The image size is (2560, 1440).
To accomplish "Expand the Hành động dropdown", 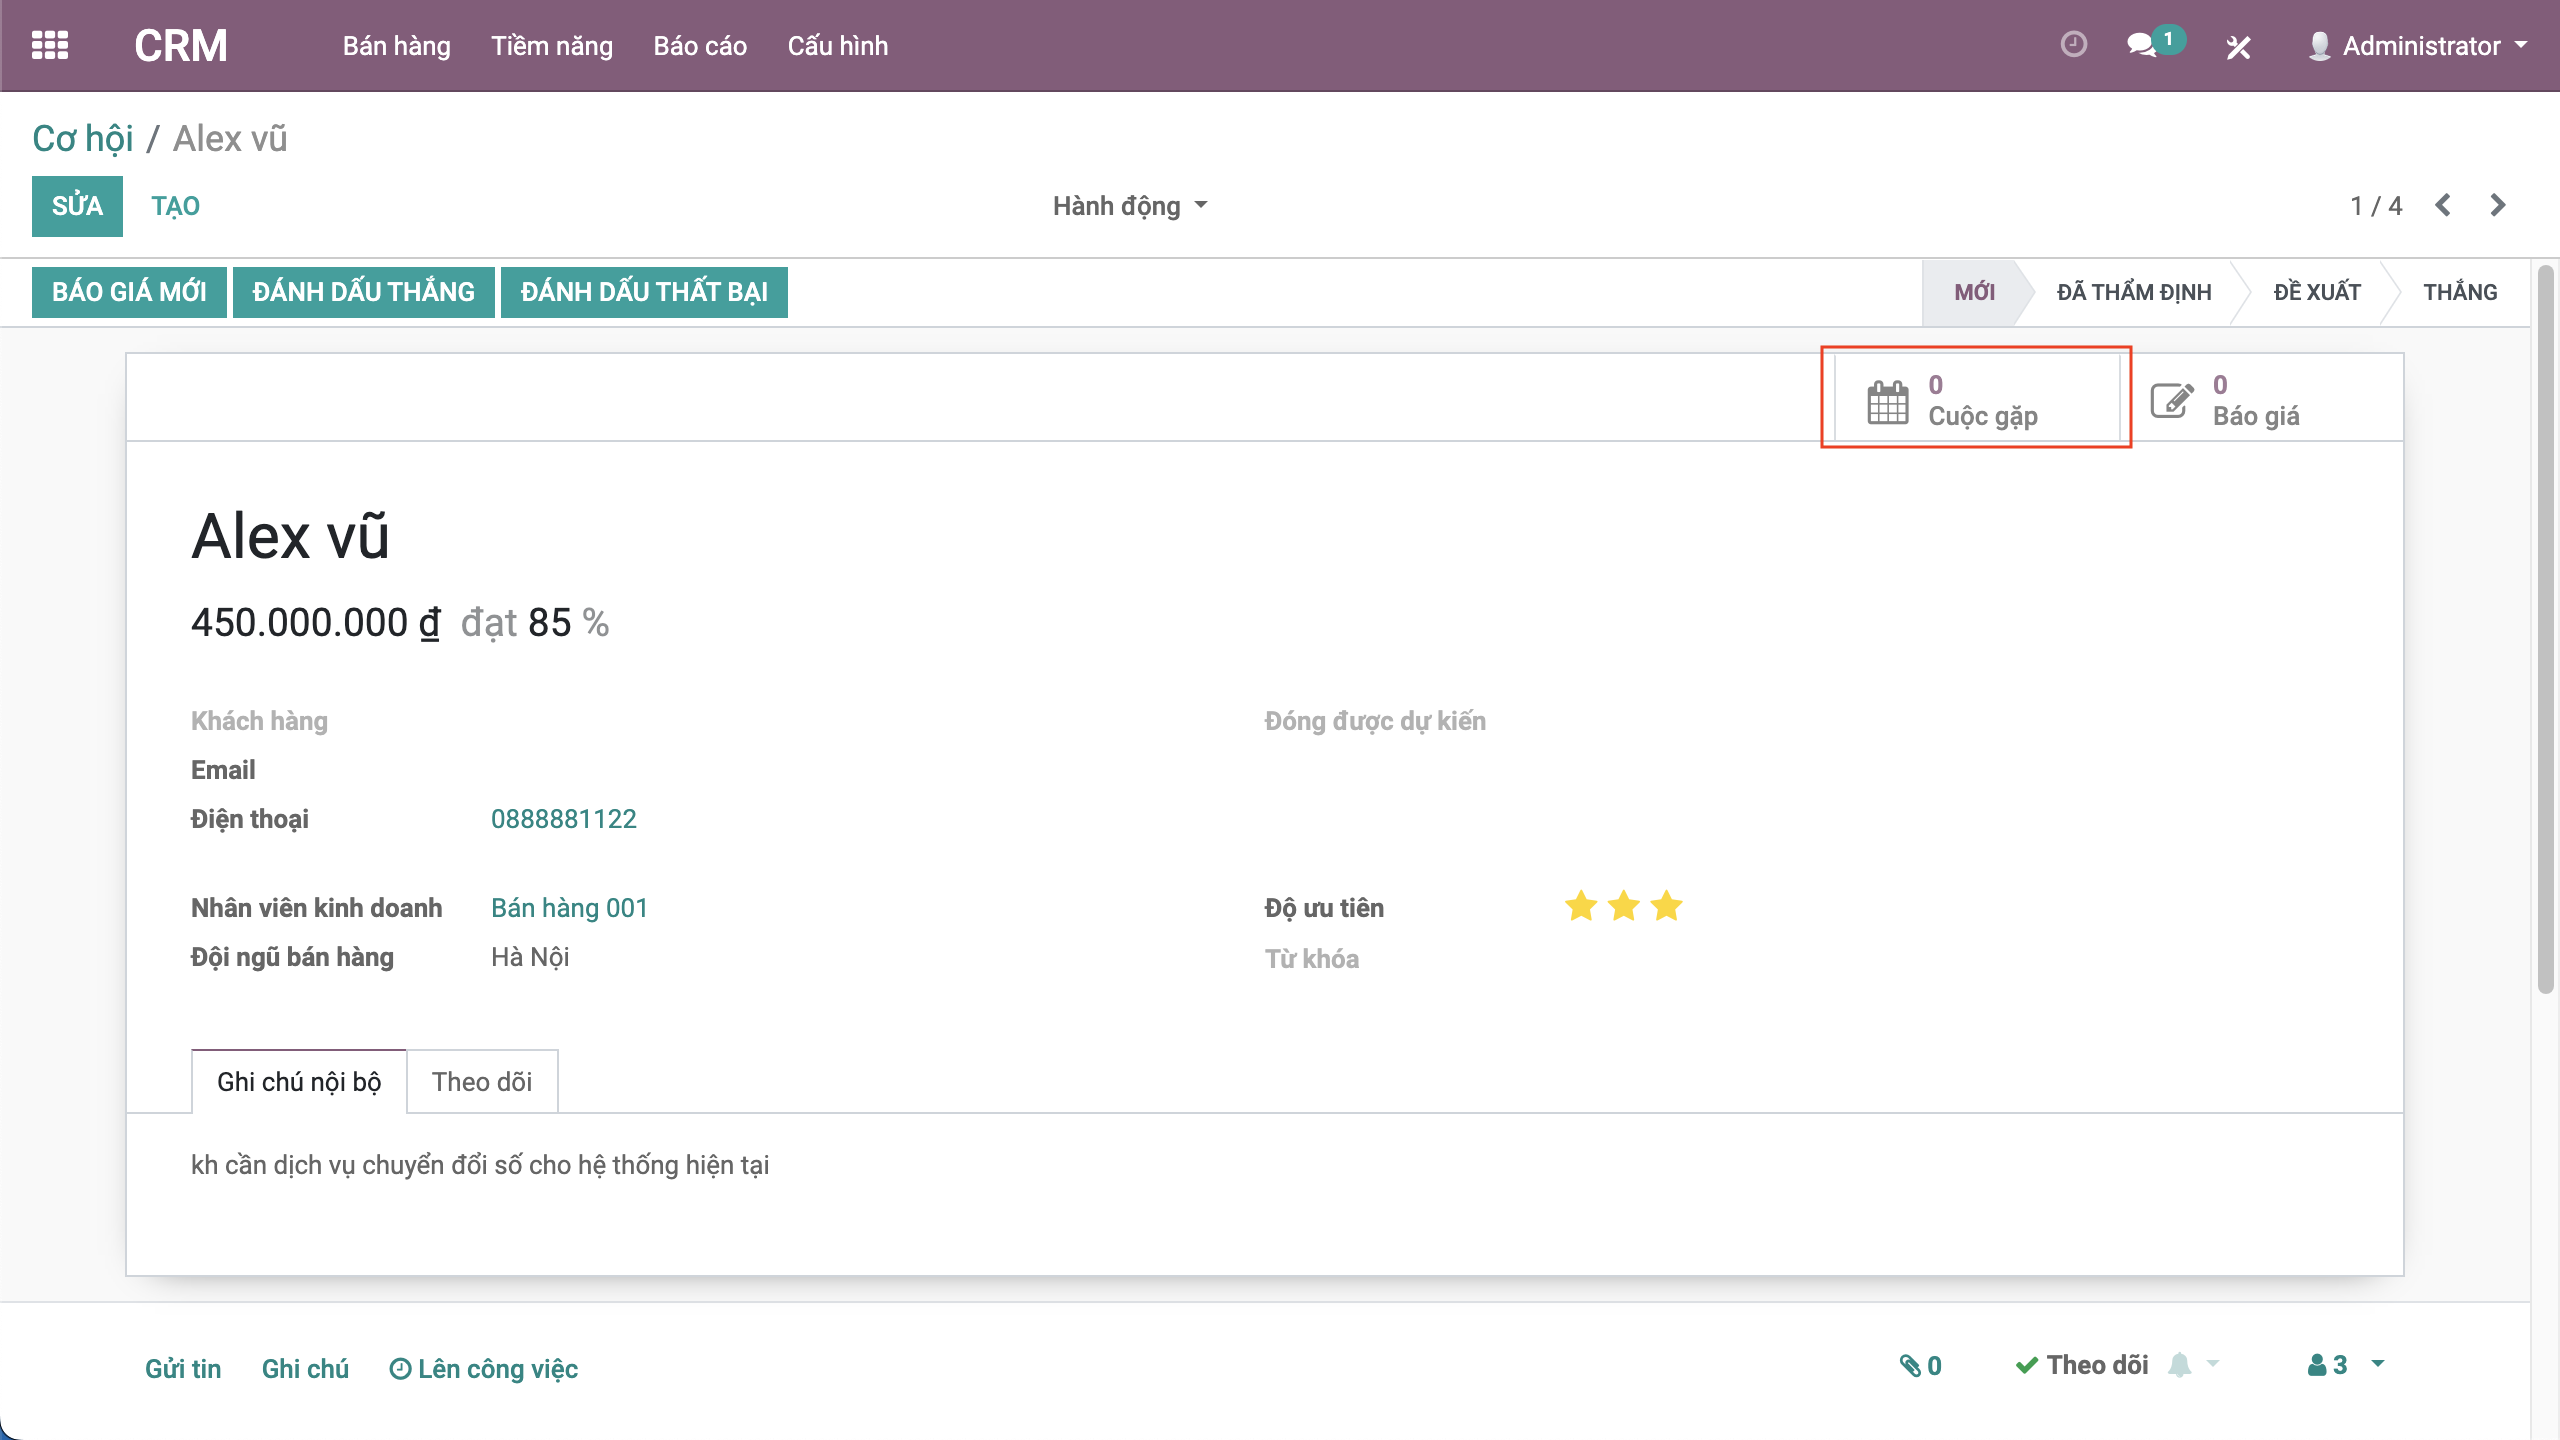I will (1130, 206).
